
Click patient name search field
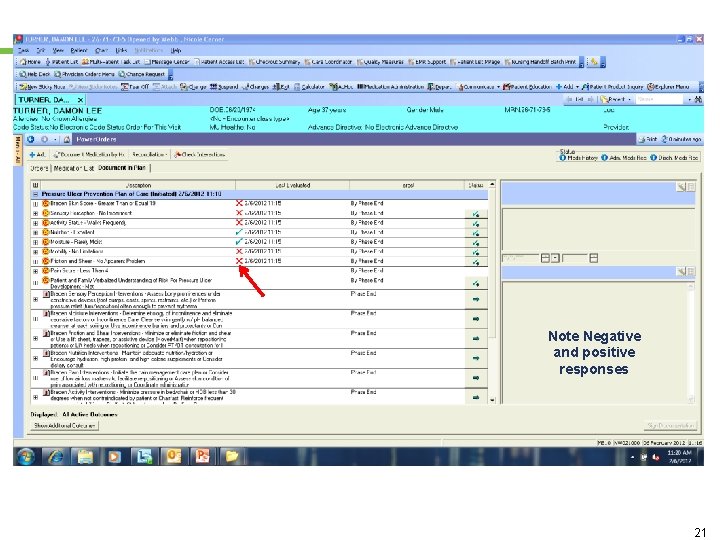(x=661, y=99)
